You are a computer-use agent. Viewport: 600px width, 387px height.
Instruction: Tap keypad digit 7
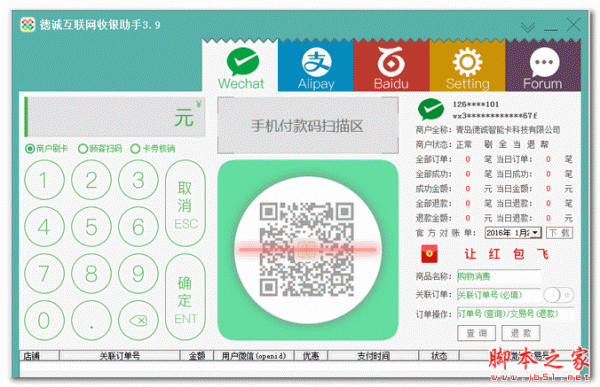[x=44, y=273]
